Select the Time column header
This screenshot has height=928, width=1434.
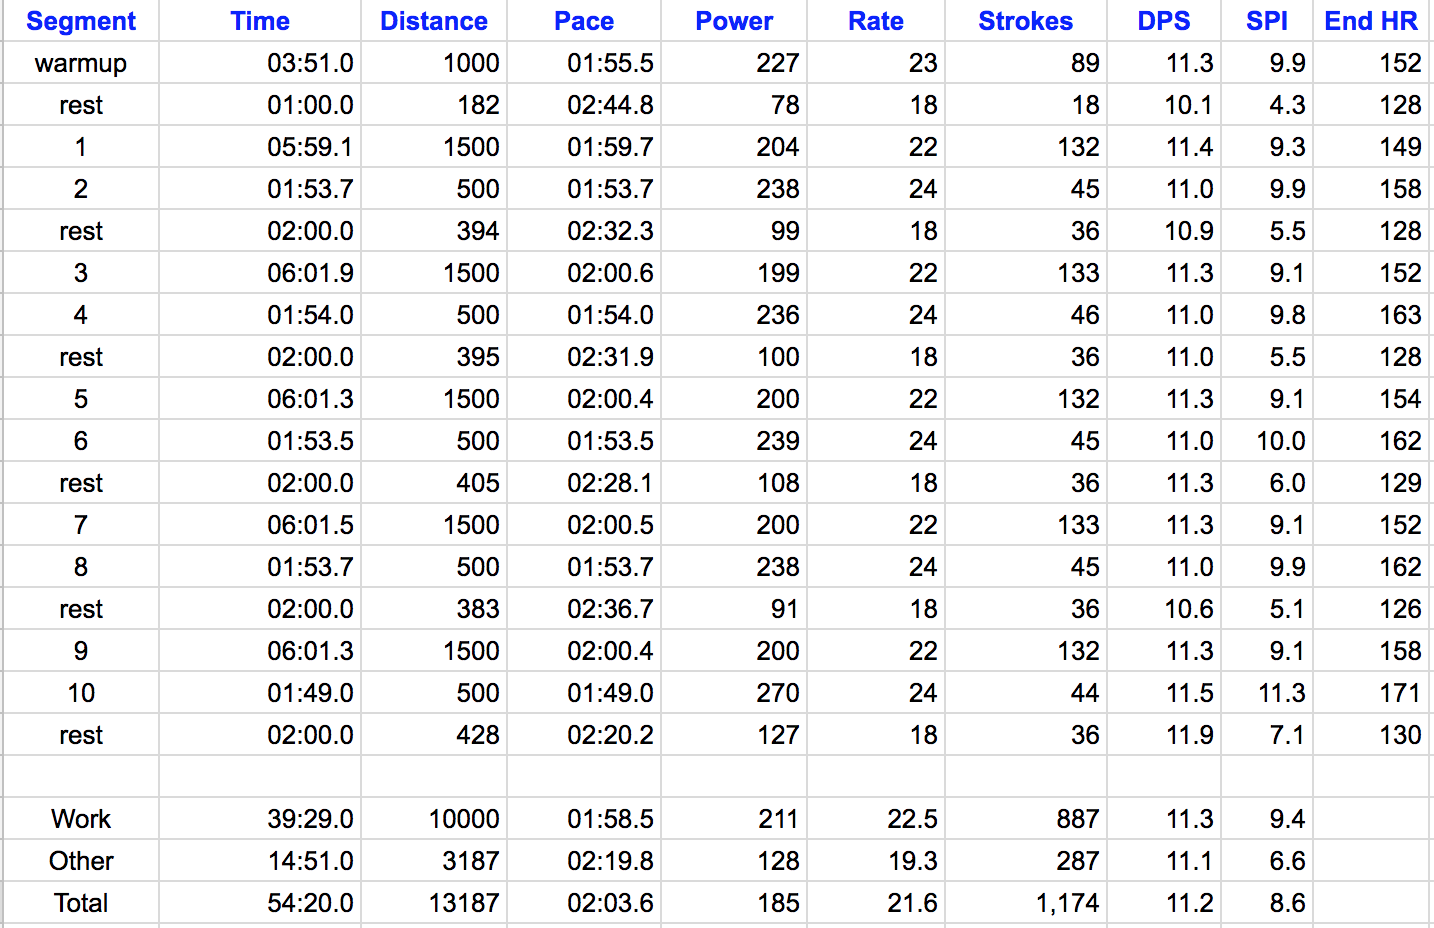coord(260,21)
